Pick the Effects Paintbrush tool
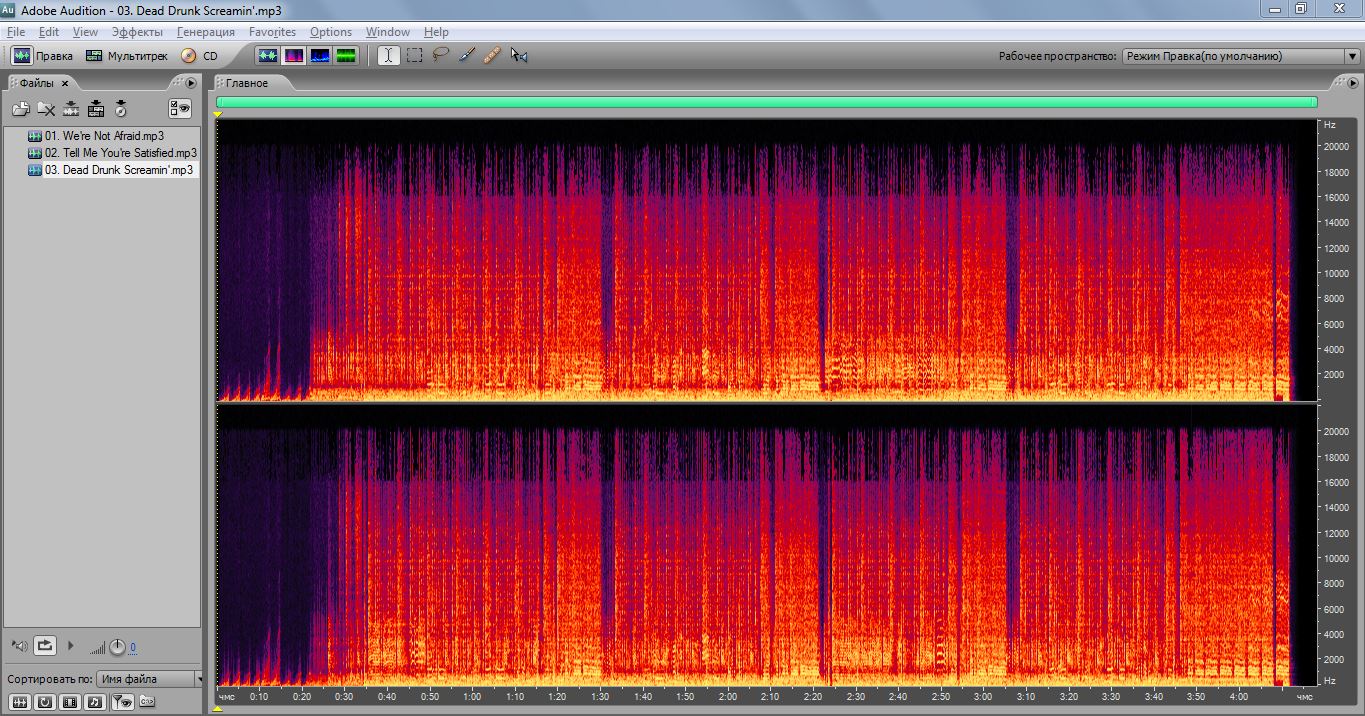Viewport: 1365px width, 716px height. pyautogui.click(x=466, y=56)
